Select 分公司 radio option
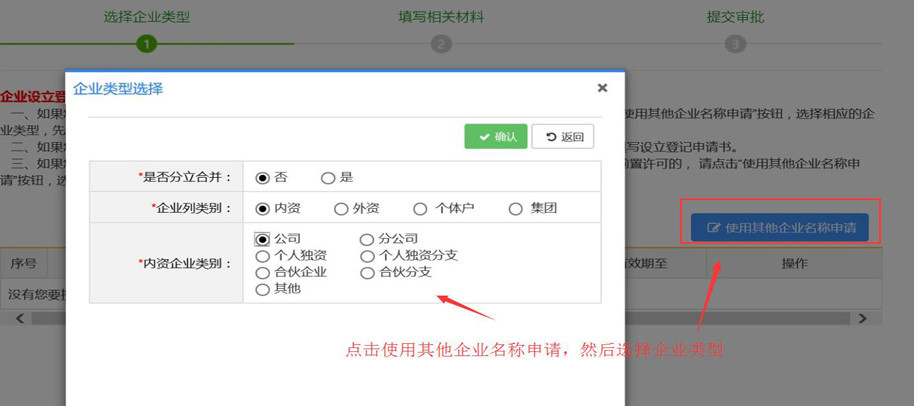The image size is (914, 406). [367, 239]
